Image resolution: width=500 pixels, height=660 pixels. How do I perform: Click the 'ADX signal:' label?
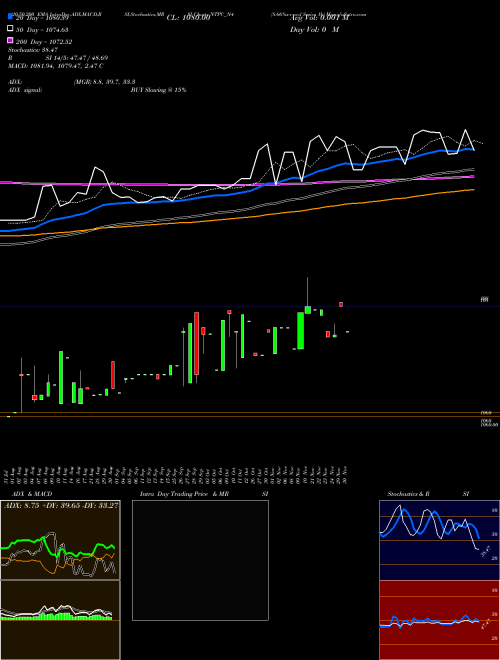tap(25, 90)
